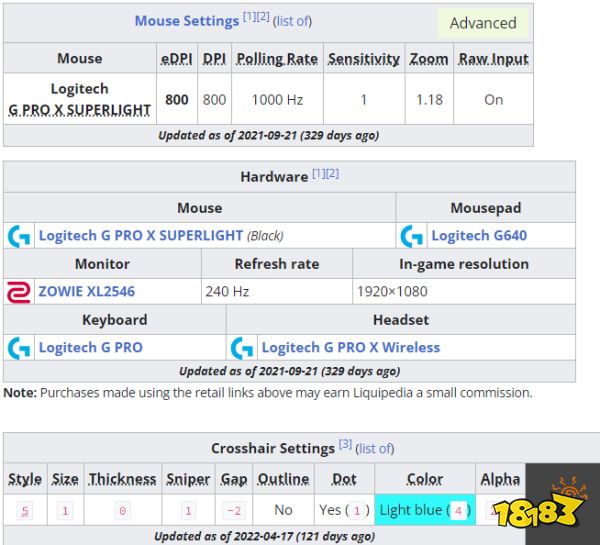Screen dimensions: 600x545
Task: Click the Light blue color cell
Action: pyautogui.click(x=425, y=510)
